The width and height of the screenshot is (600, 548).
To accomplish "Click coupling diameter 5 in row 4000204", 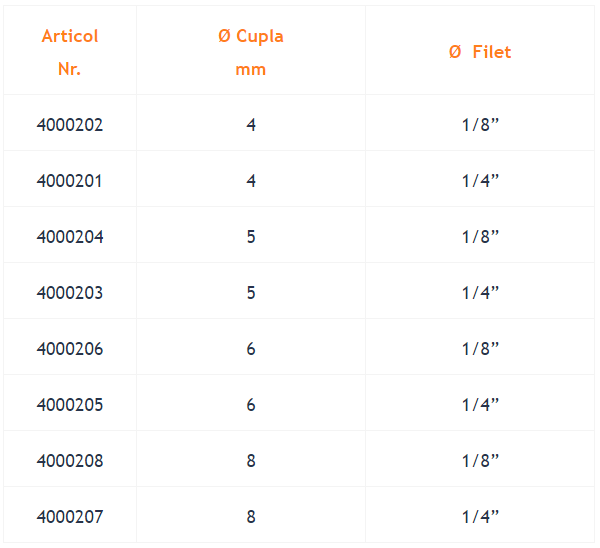I will click(251, 237).
